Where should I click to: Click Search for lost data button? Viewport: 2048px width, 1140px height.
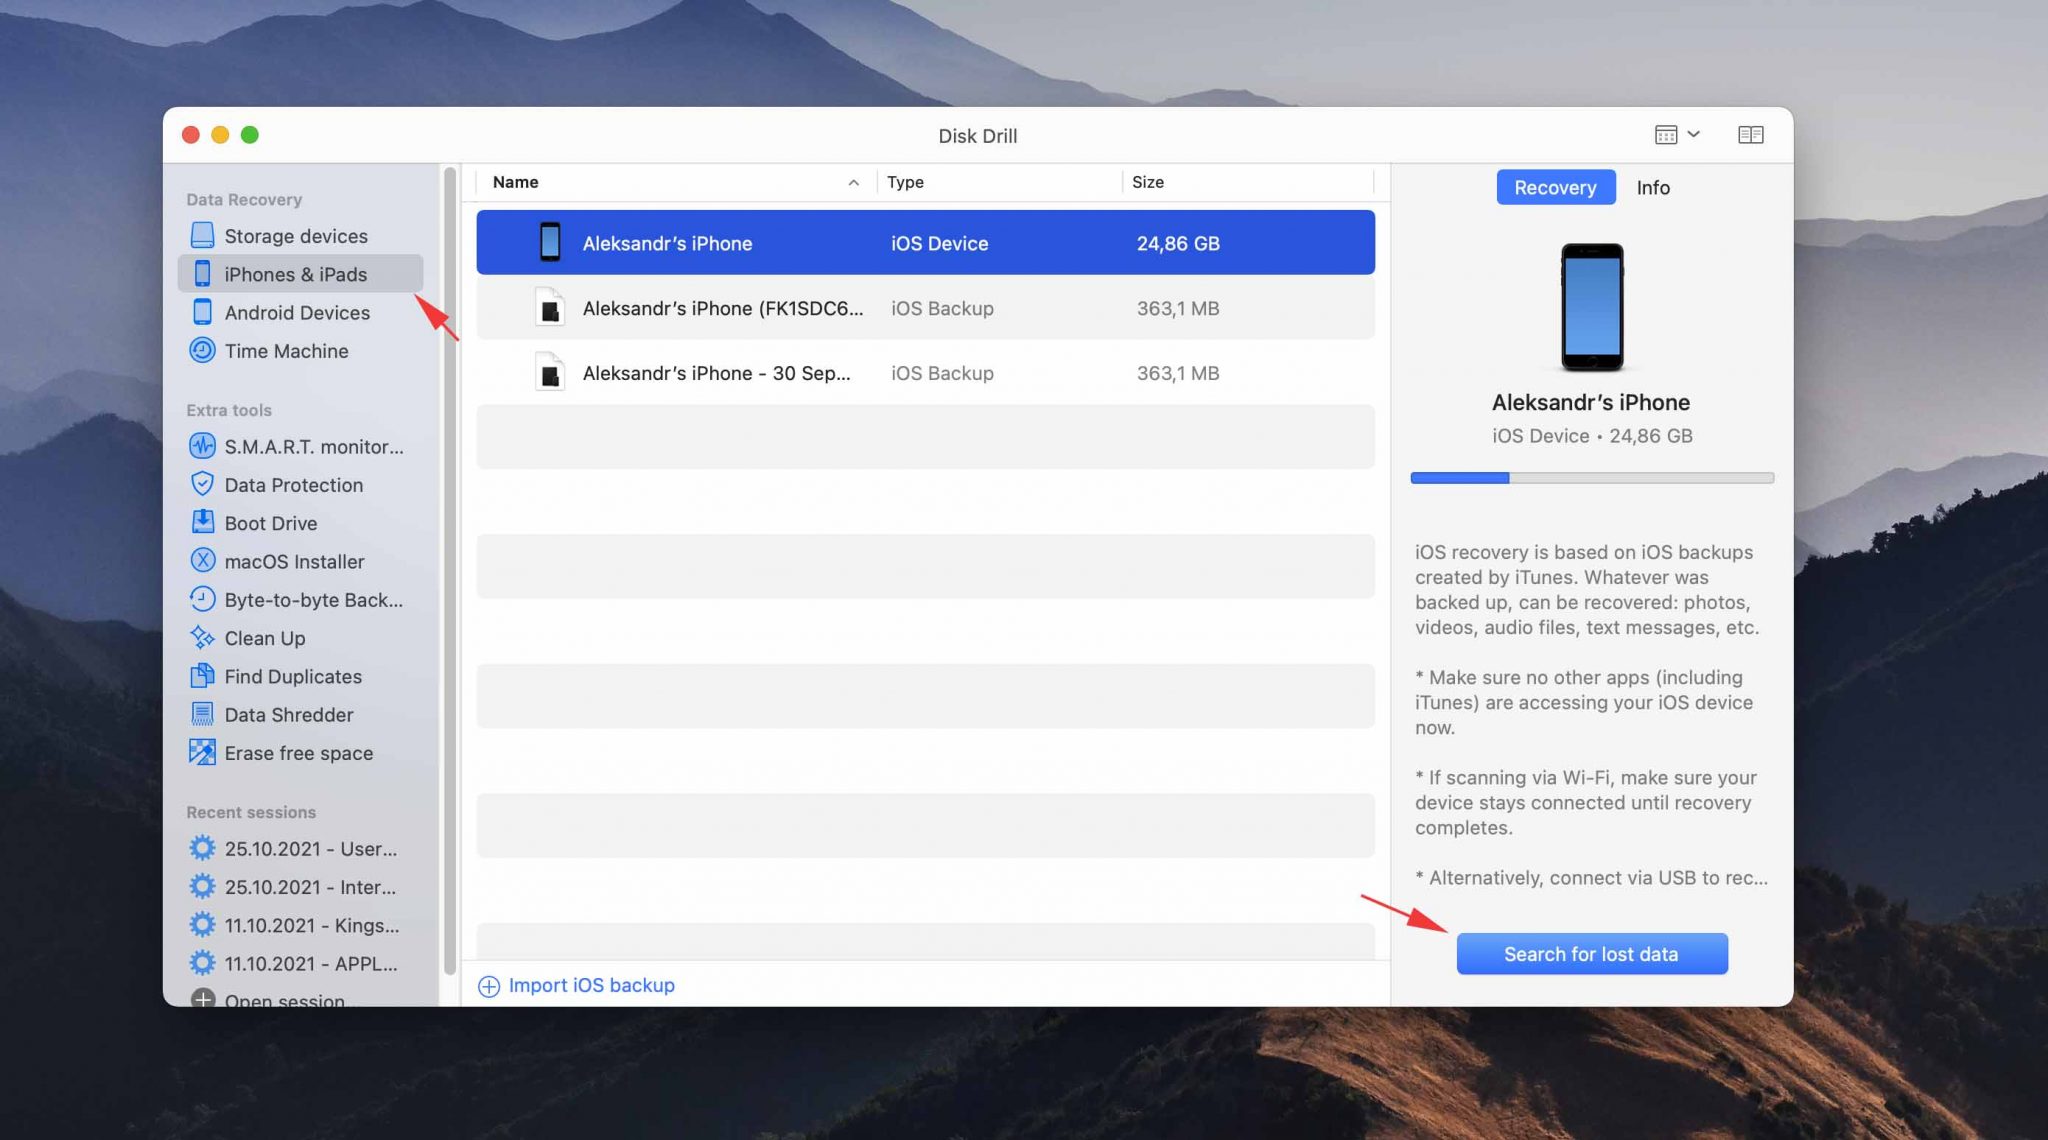pyautogui.click(x=1592, y=954)
